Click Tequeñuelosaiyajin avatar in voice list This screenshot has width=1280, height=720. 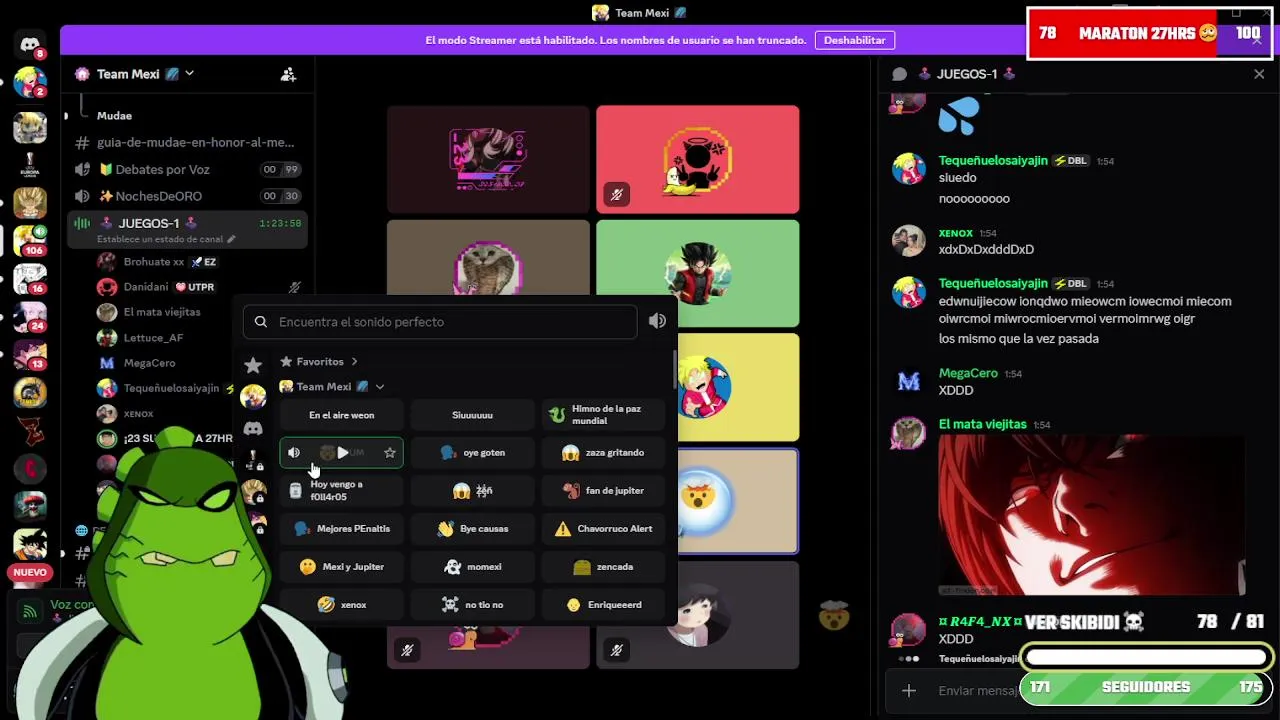pyautogui.click(x=107, y=388)
